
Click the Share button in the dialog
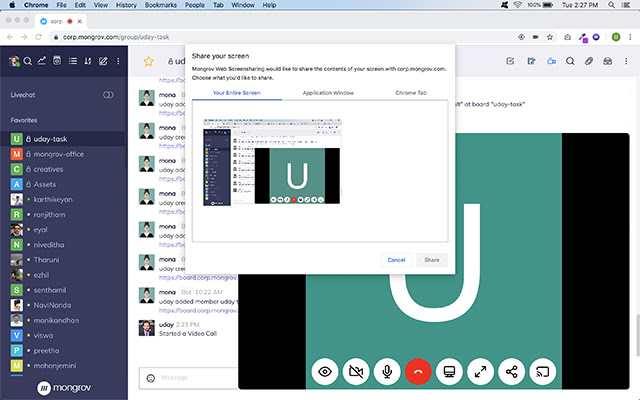pyautogui.click(x=432, y=260)
